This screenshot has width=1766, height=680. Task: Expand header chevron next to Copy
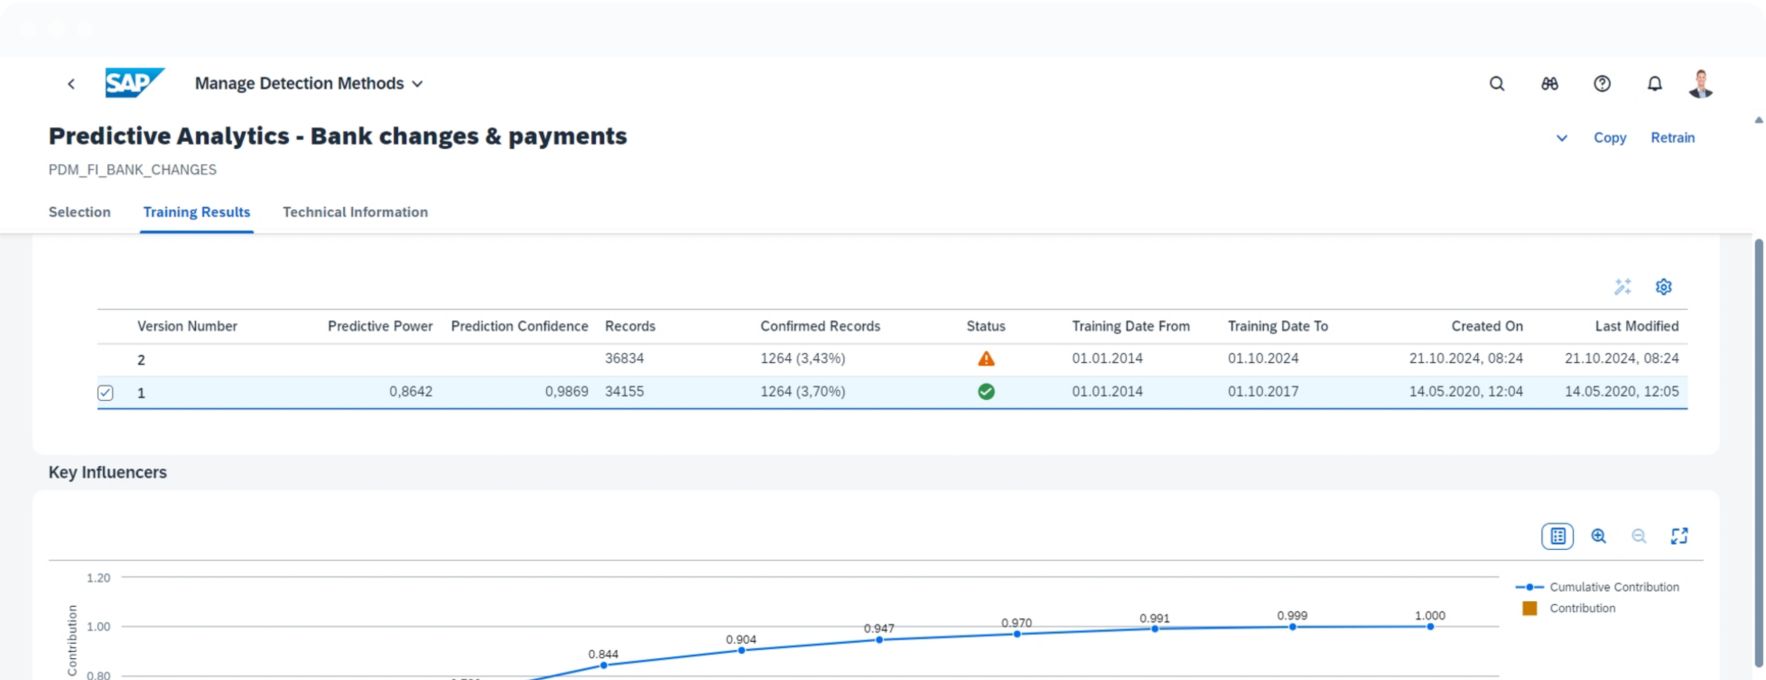(1561, 138)
